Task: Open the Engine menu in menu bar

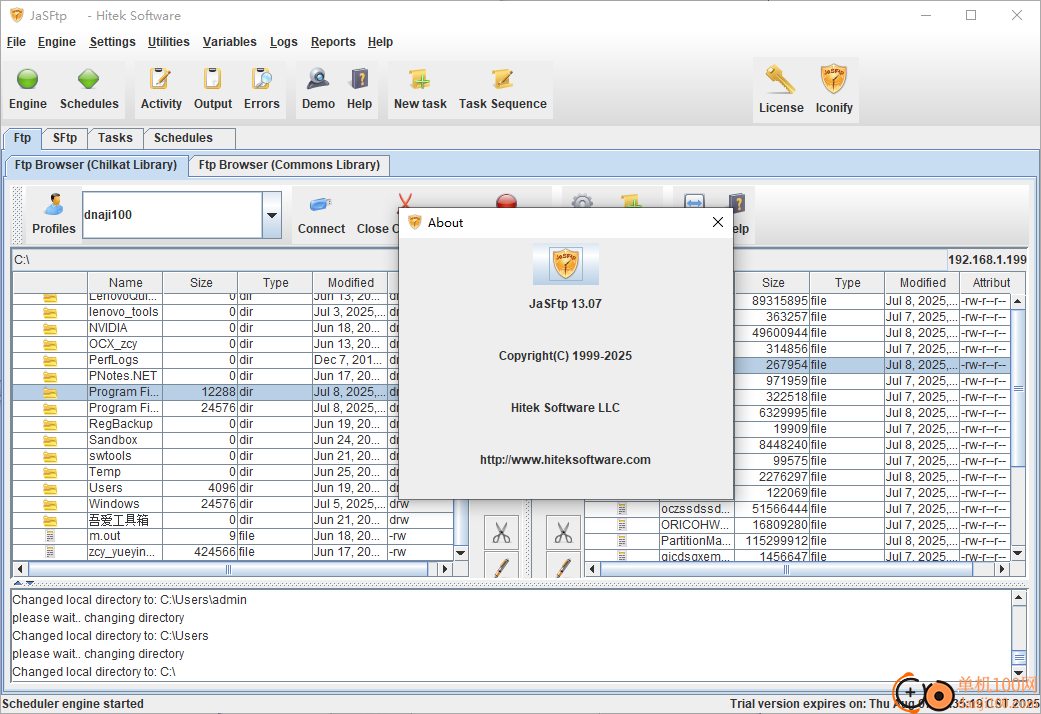Action: click(x=56, y=42)
